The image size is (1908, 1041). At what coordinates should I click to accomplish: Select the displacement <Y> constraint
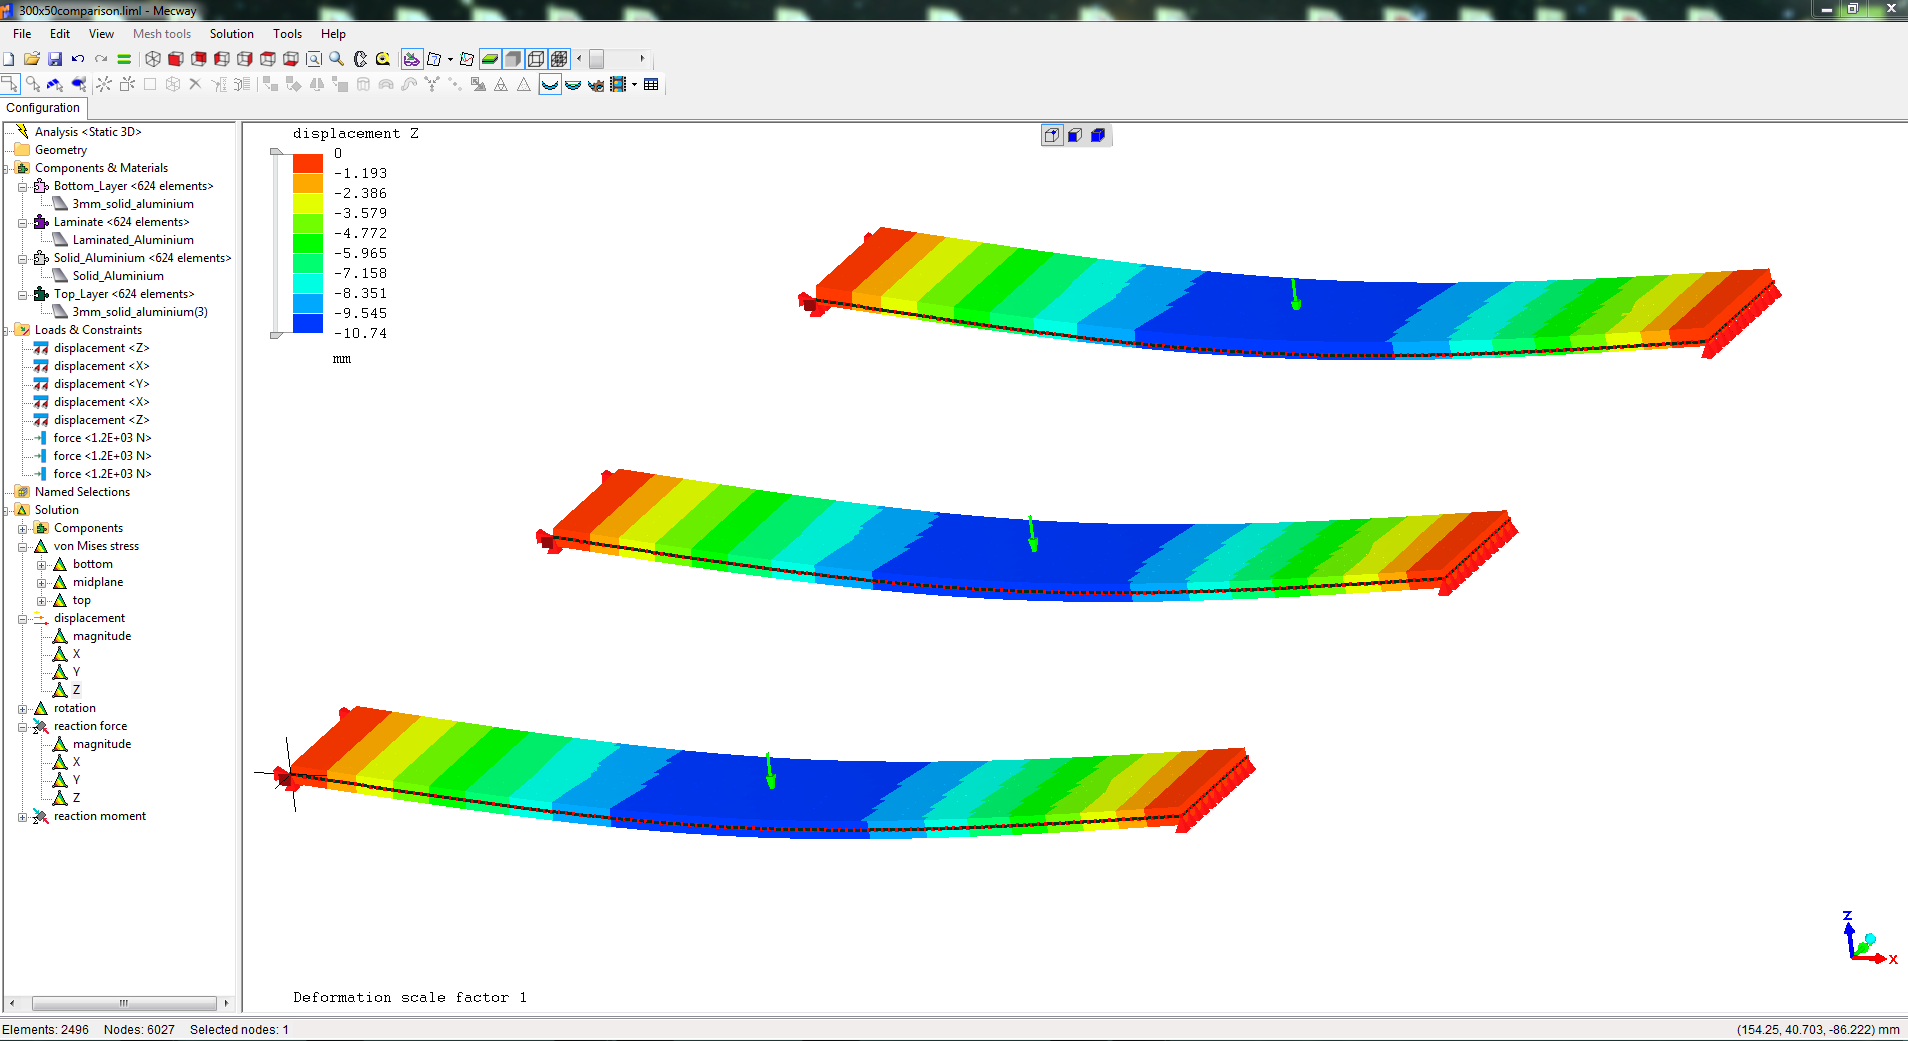tap(102, 384)
